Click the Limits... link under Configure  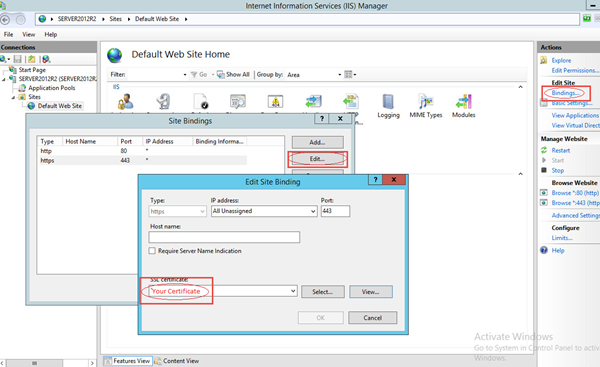pyautogui.click(x=562, y=238)
